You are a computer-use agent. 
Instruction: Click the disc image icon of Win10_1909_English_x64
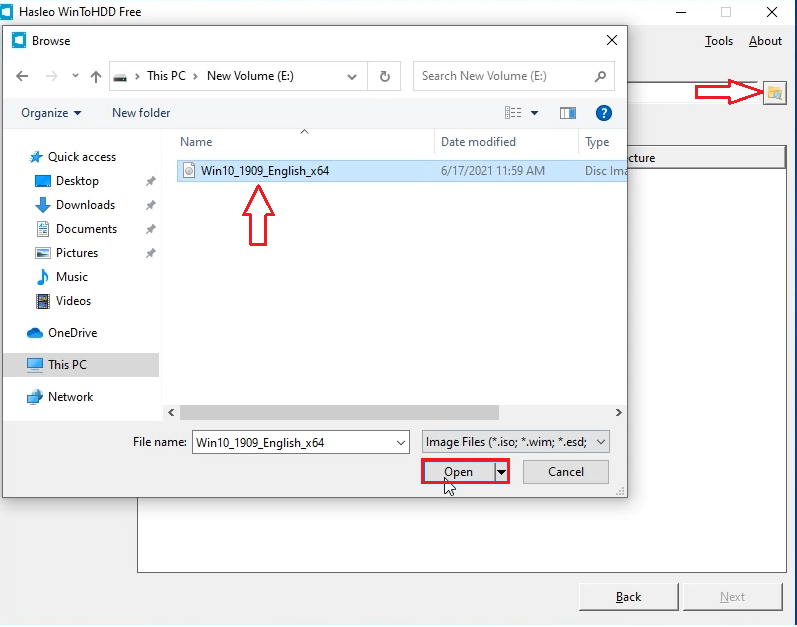pyautogui.click(x=189, y=171)
